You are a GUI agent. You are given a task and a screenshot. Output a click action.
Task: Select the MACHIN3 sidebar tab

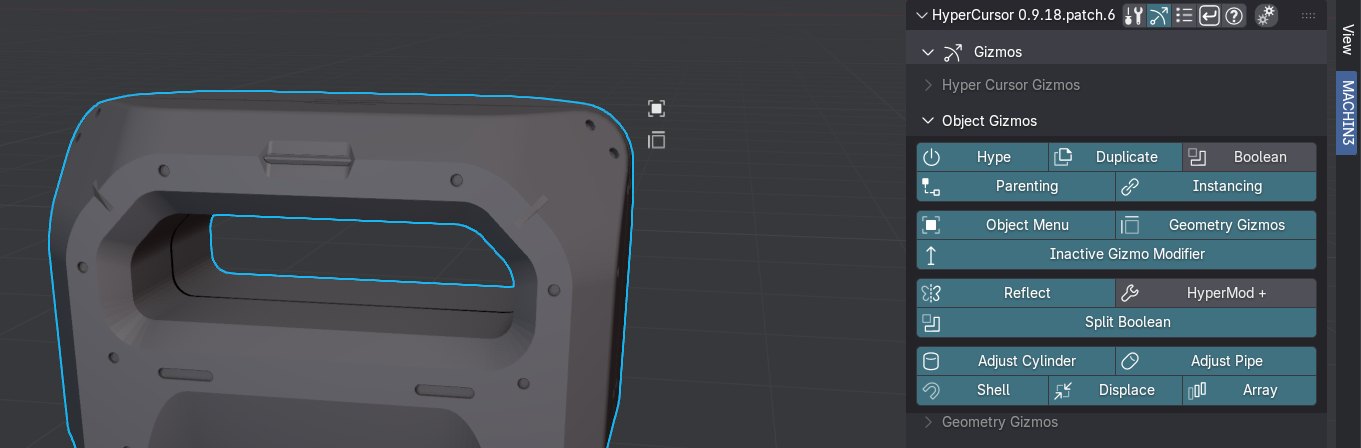1347,112
